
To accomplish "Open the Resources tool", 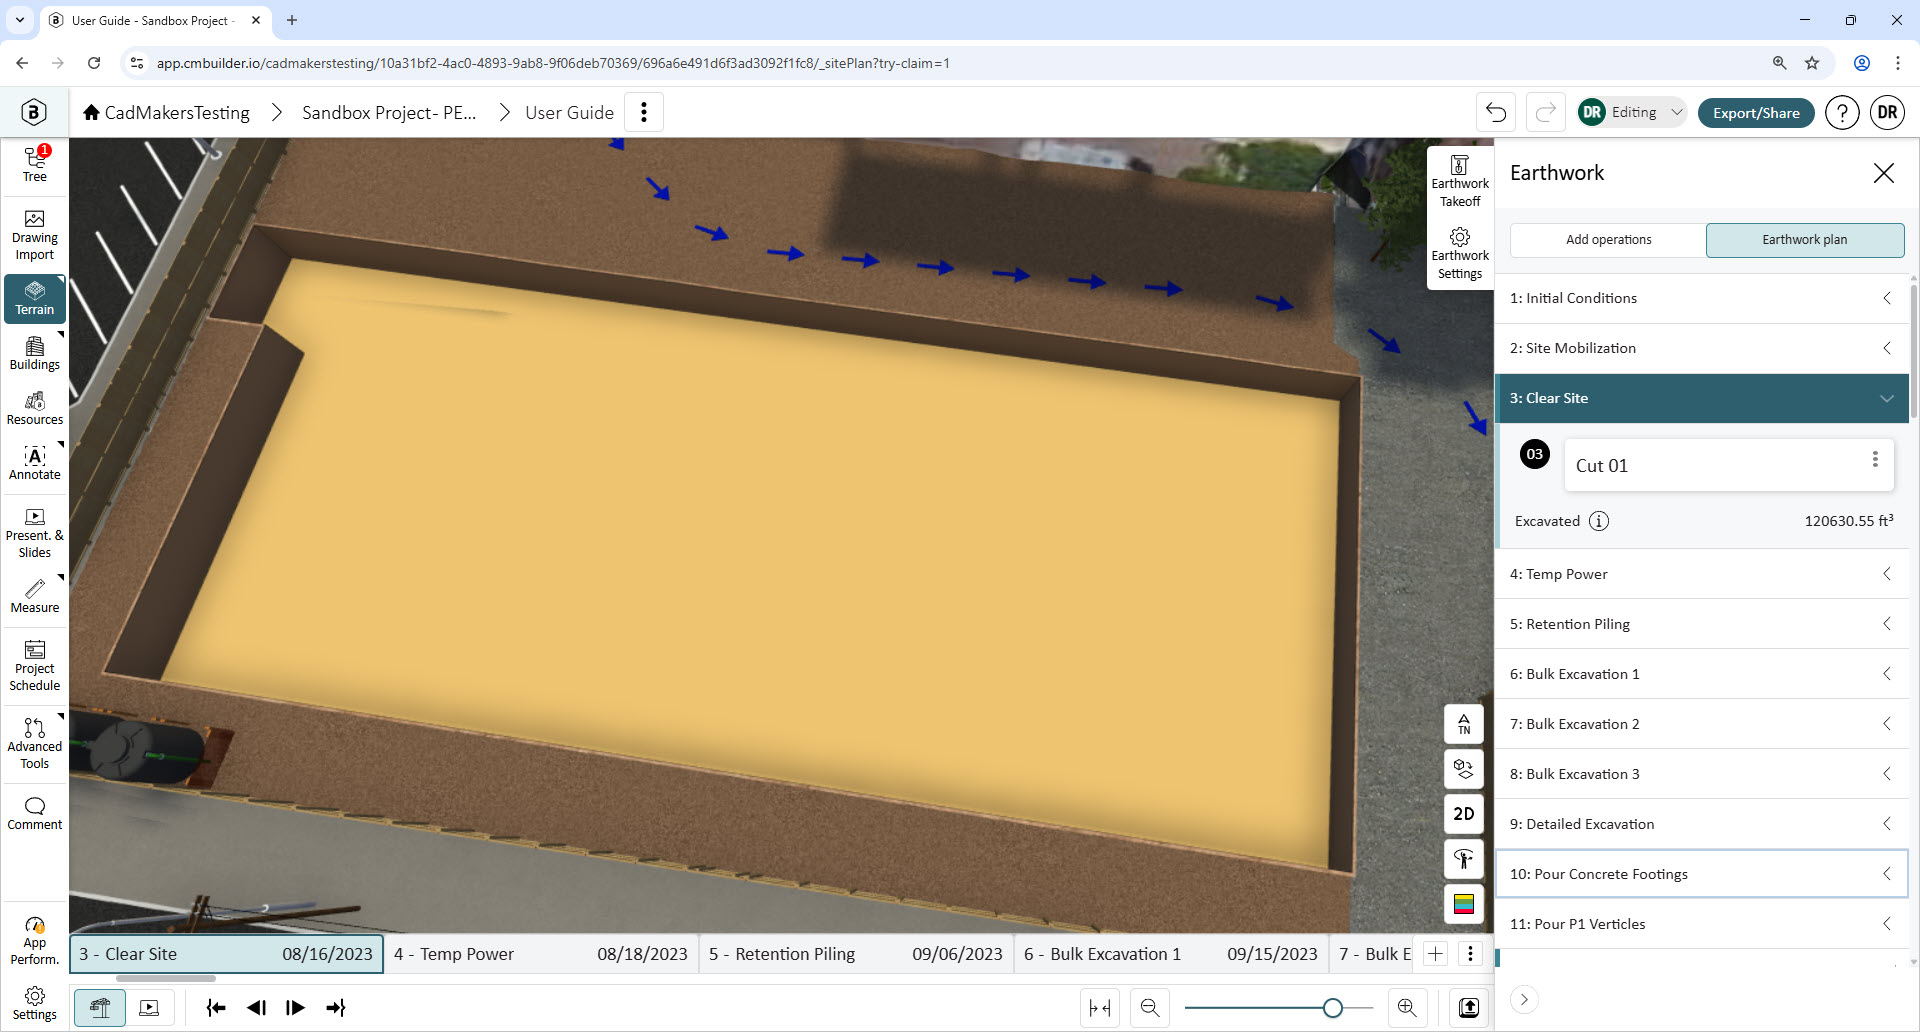I will tap(34, 408).
